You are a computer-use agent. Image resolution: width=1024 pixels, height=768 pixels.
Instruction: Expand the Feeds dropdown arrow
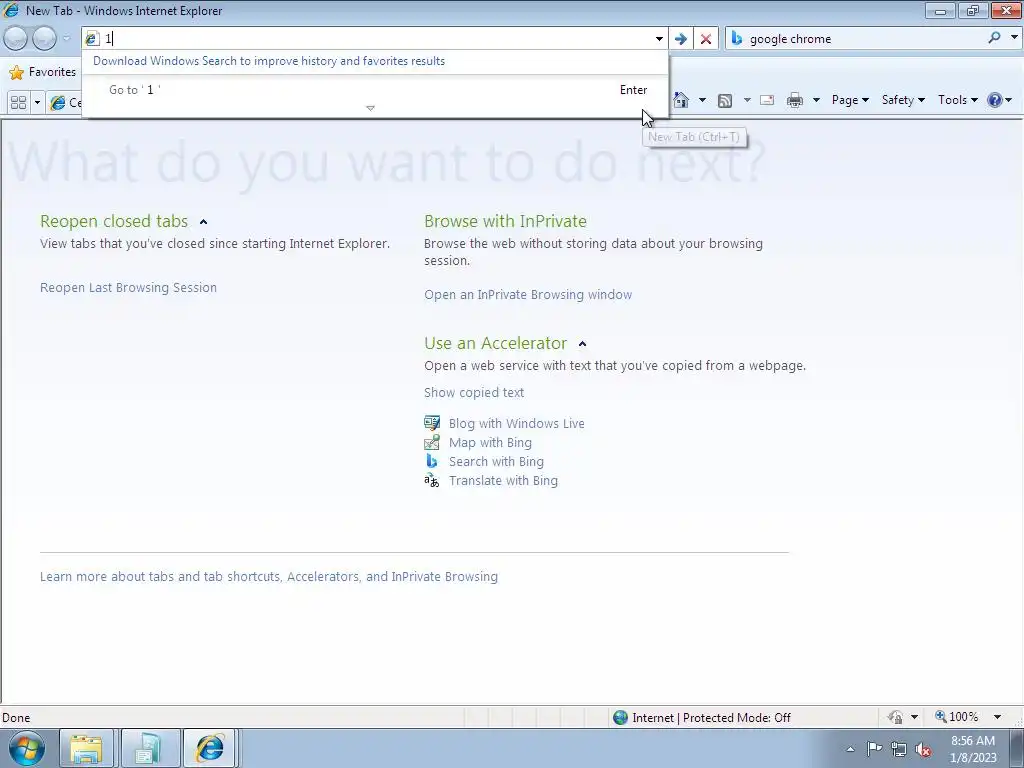(747, 100)
